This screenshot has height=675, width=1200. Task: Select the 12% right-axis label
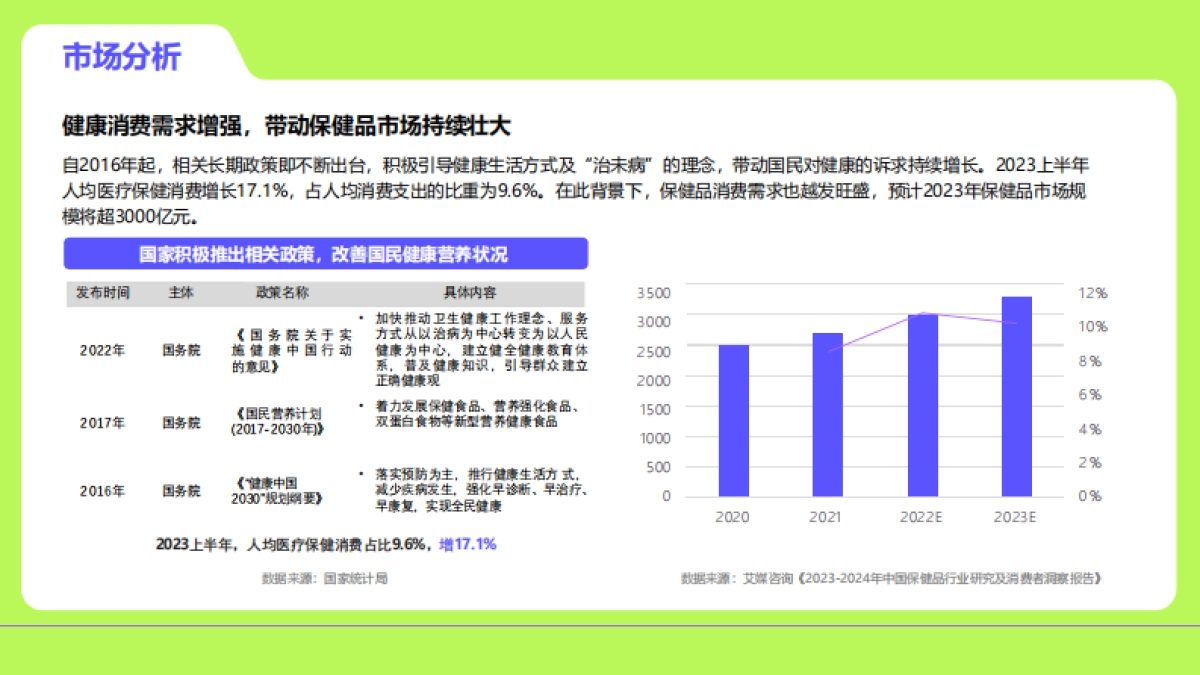tap(1094, 292)
